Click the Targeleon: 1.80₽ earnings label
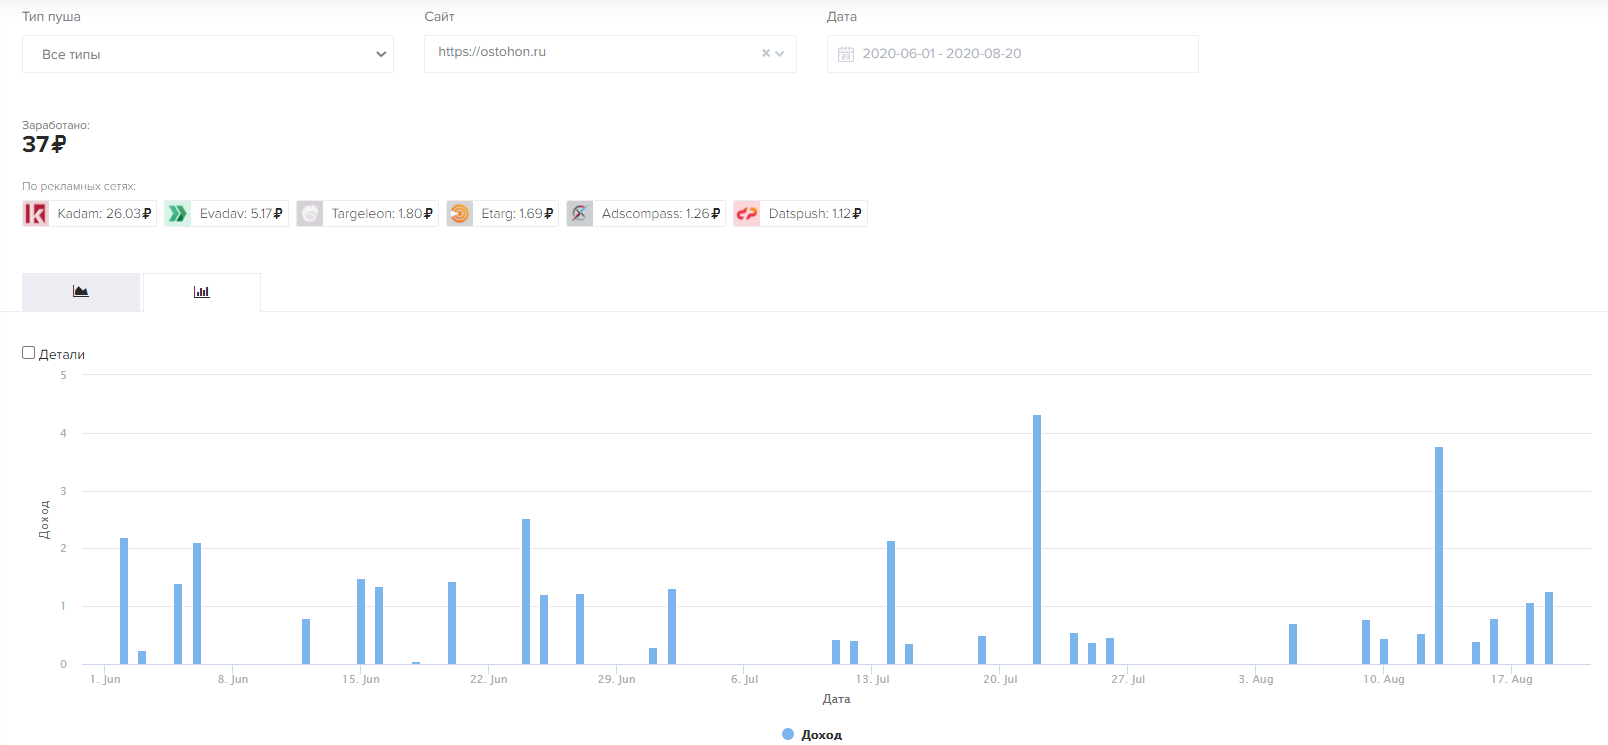 [382, 214]
